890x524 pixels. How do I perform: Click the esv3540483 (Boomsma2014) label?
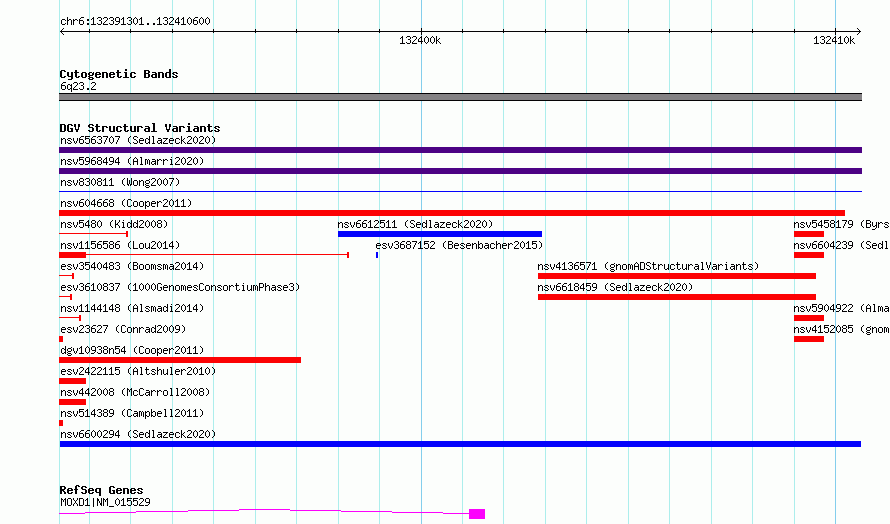click(132, 266)
